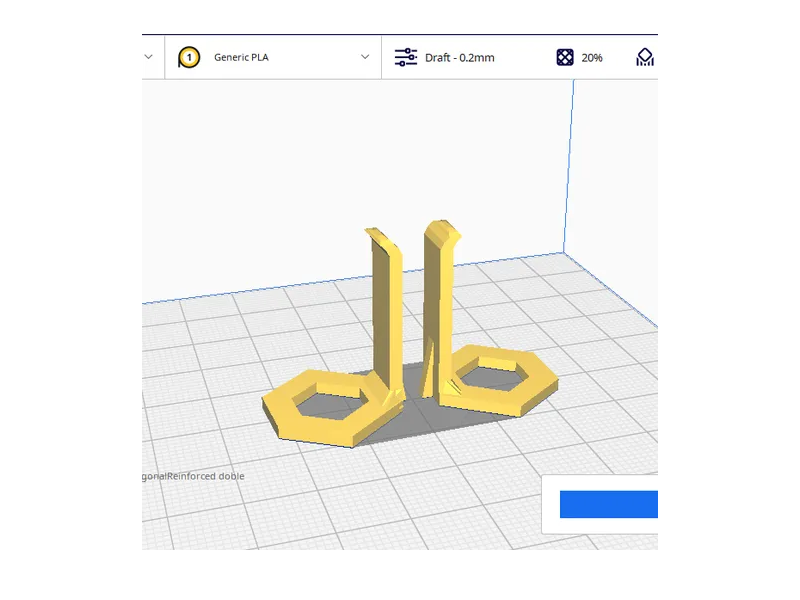Screen dimensions: 800x600
Task: Expand the Generic PLA chevron arrow
Action: tap(365, 57)
